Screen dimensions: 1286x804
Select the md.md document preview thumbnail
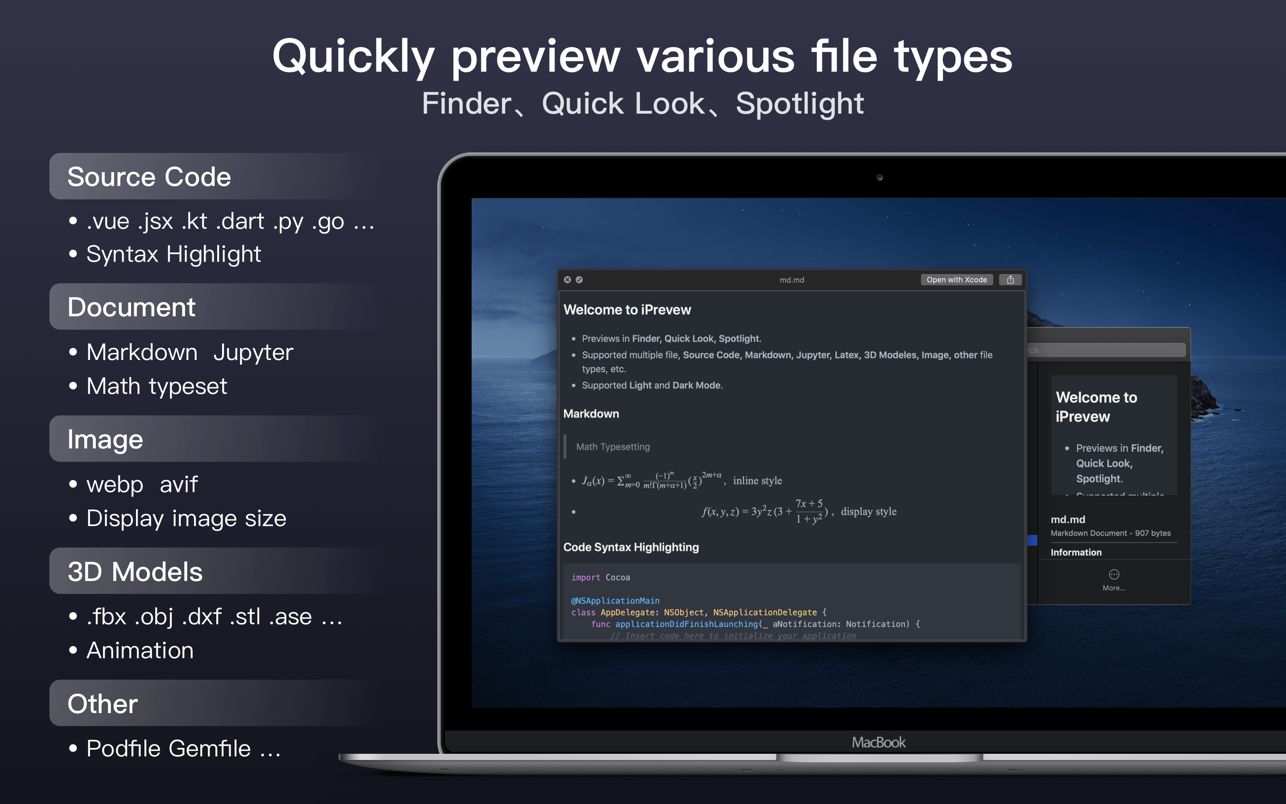tap(1113, 435)
